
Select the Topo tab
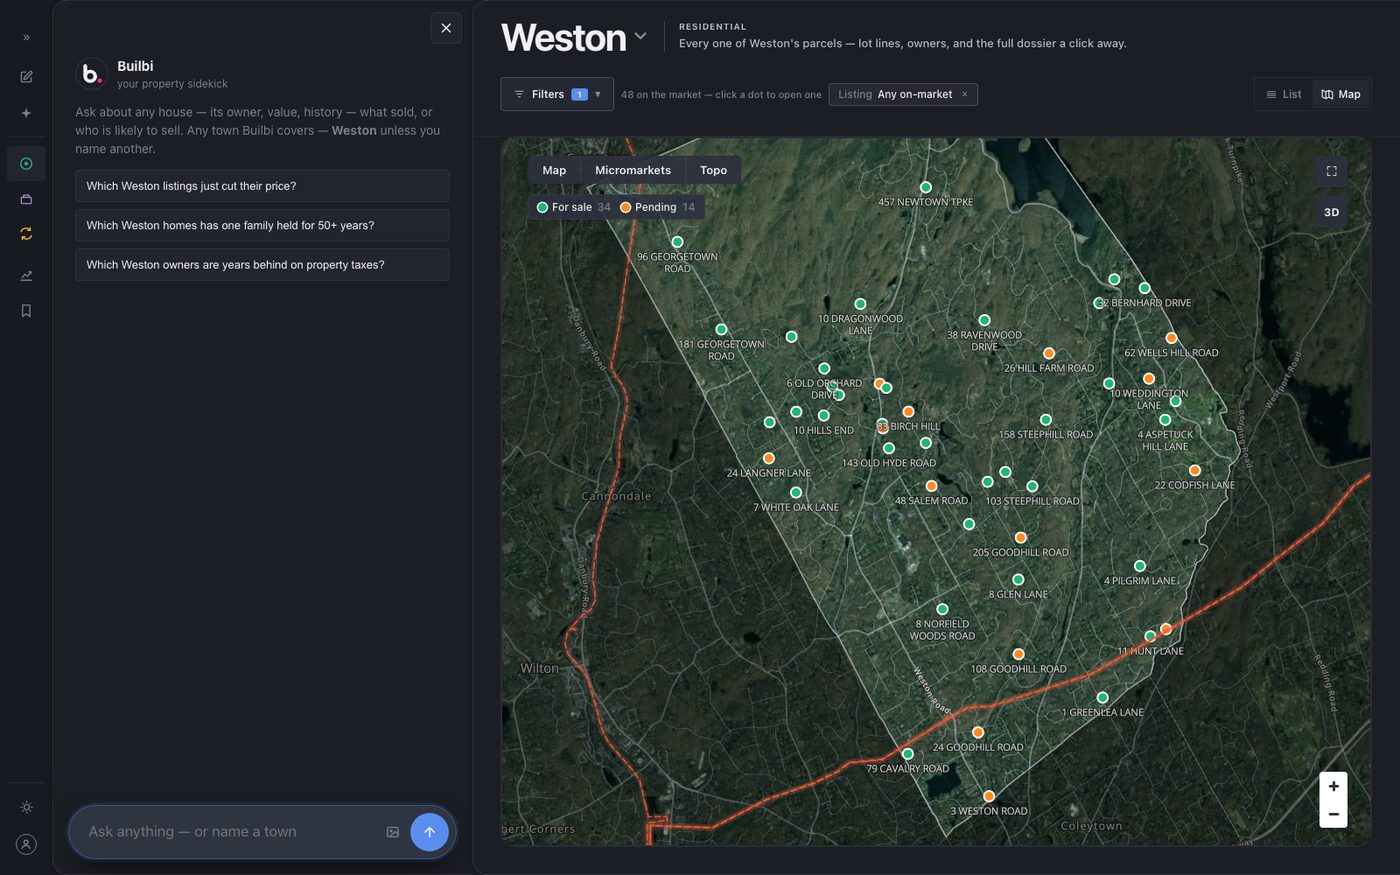coord(714,170)
